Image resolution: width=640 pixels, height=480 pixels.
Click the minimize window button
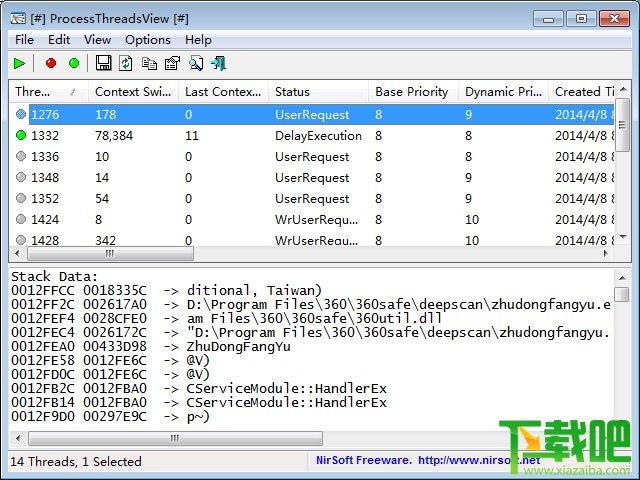pos(549,19)
